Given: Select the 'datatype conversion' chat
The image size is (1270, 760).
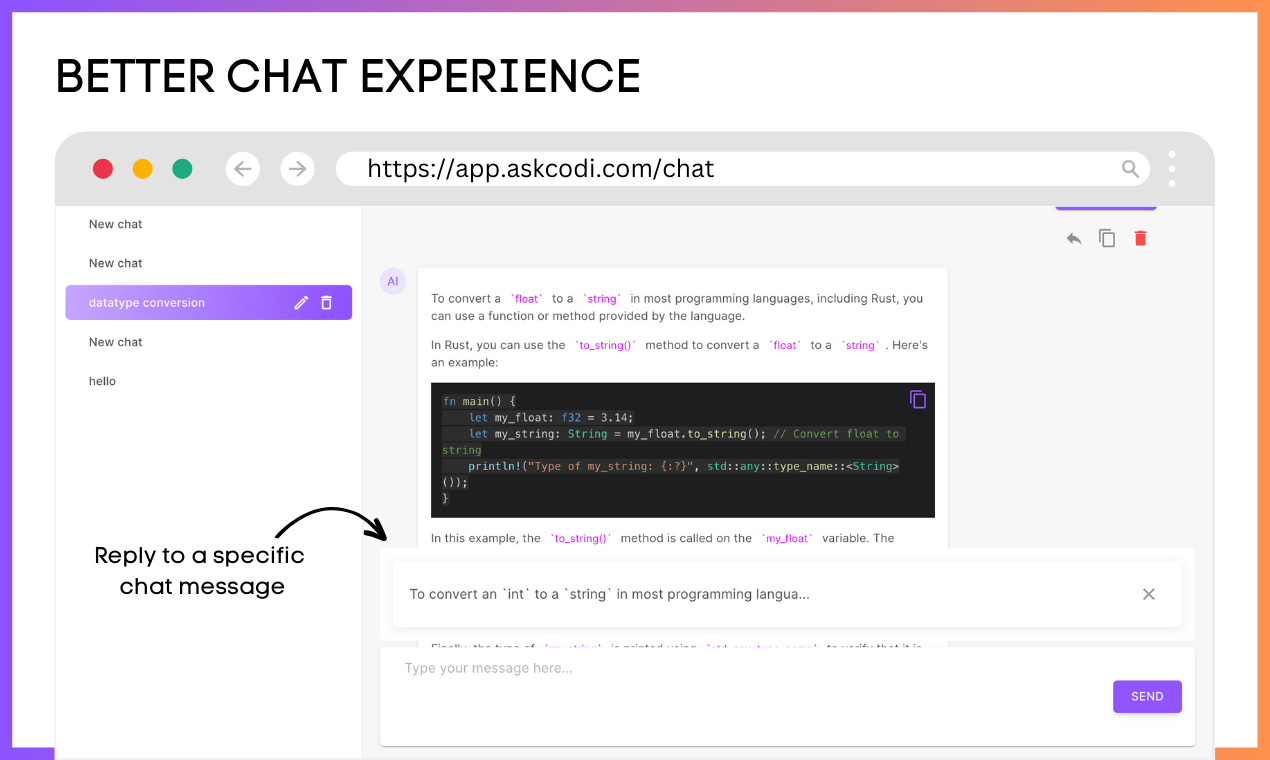Looking at the screenshot, I should 147,303.
